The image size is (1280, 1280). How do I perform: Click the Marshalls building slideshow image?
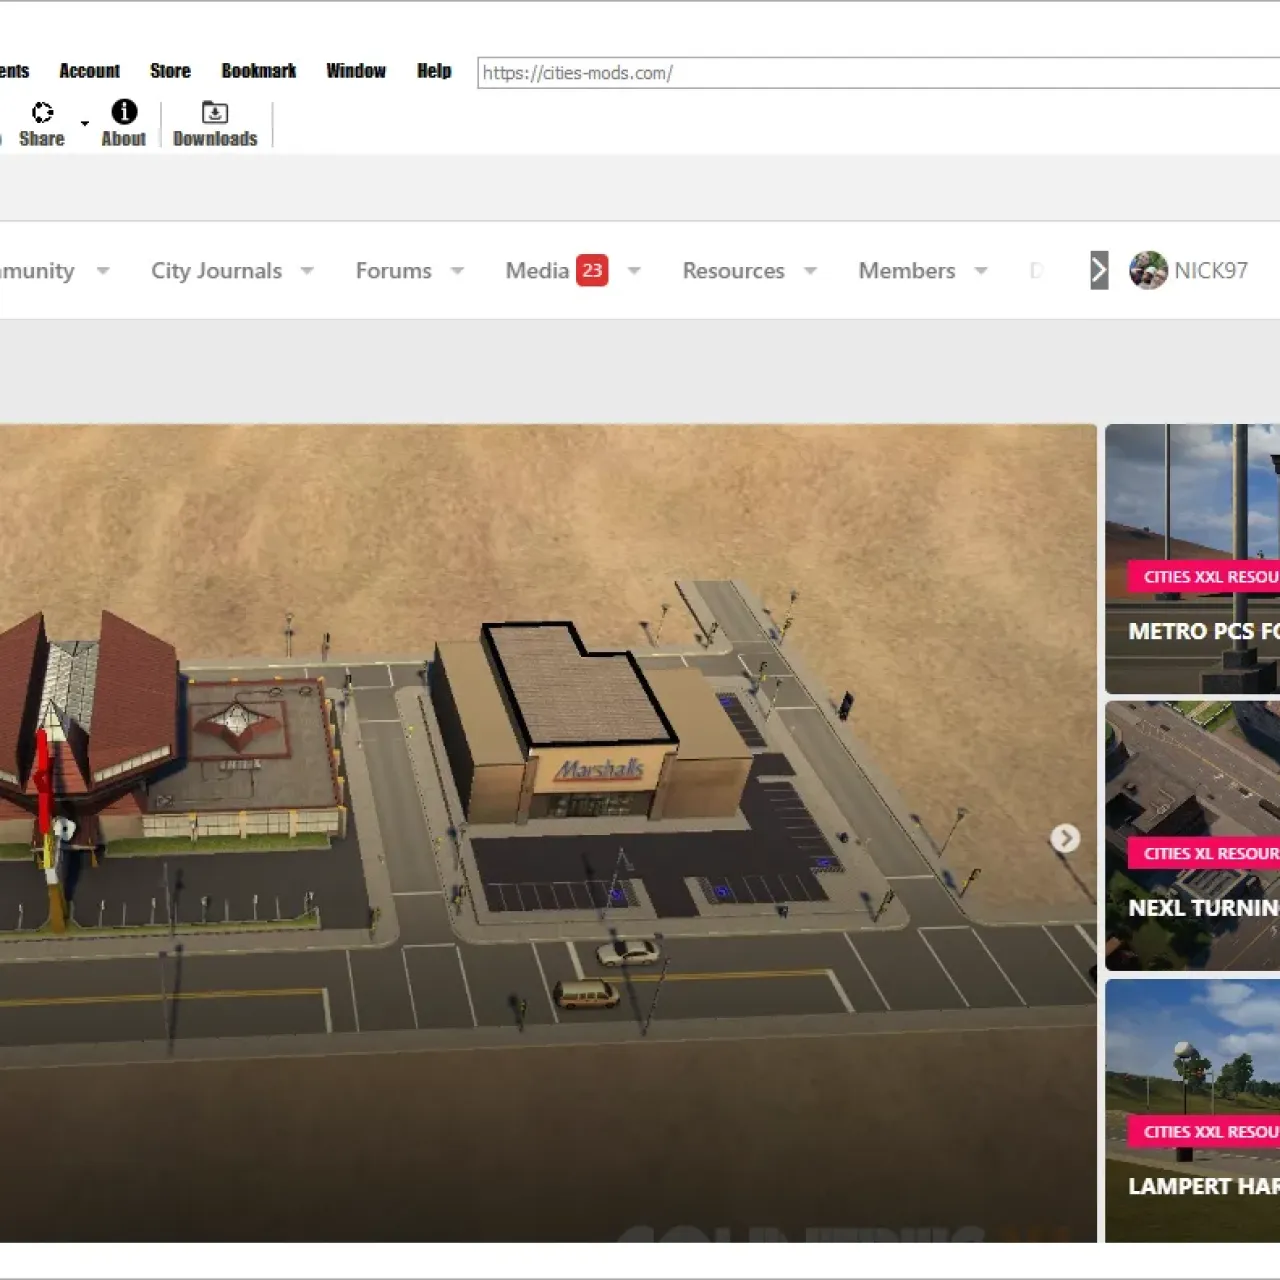548,833
